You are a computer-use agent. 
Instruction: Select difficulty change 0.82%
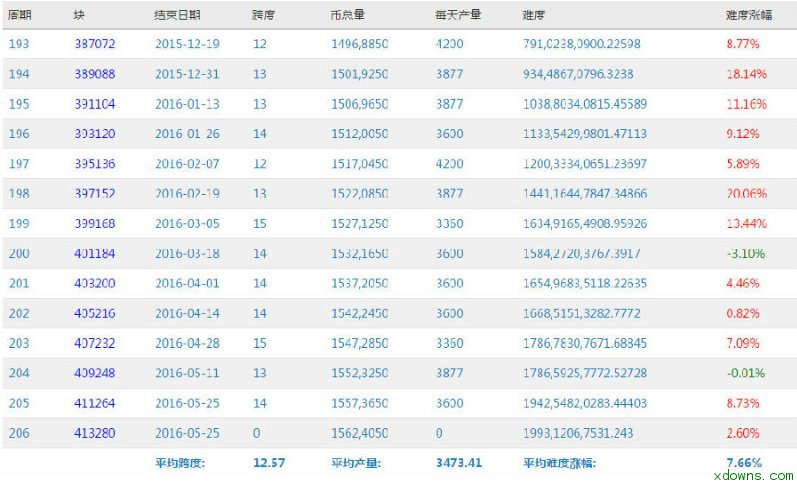743,313
